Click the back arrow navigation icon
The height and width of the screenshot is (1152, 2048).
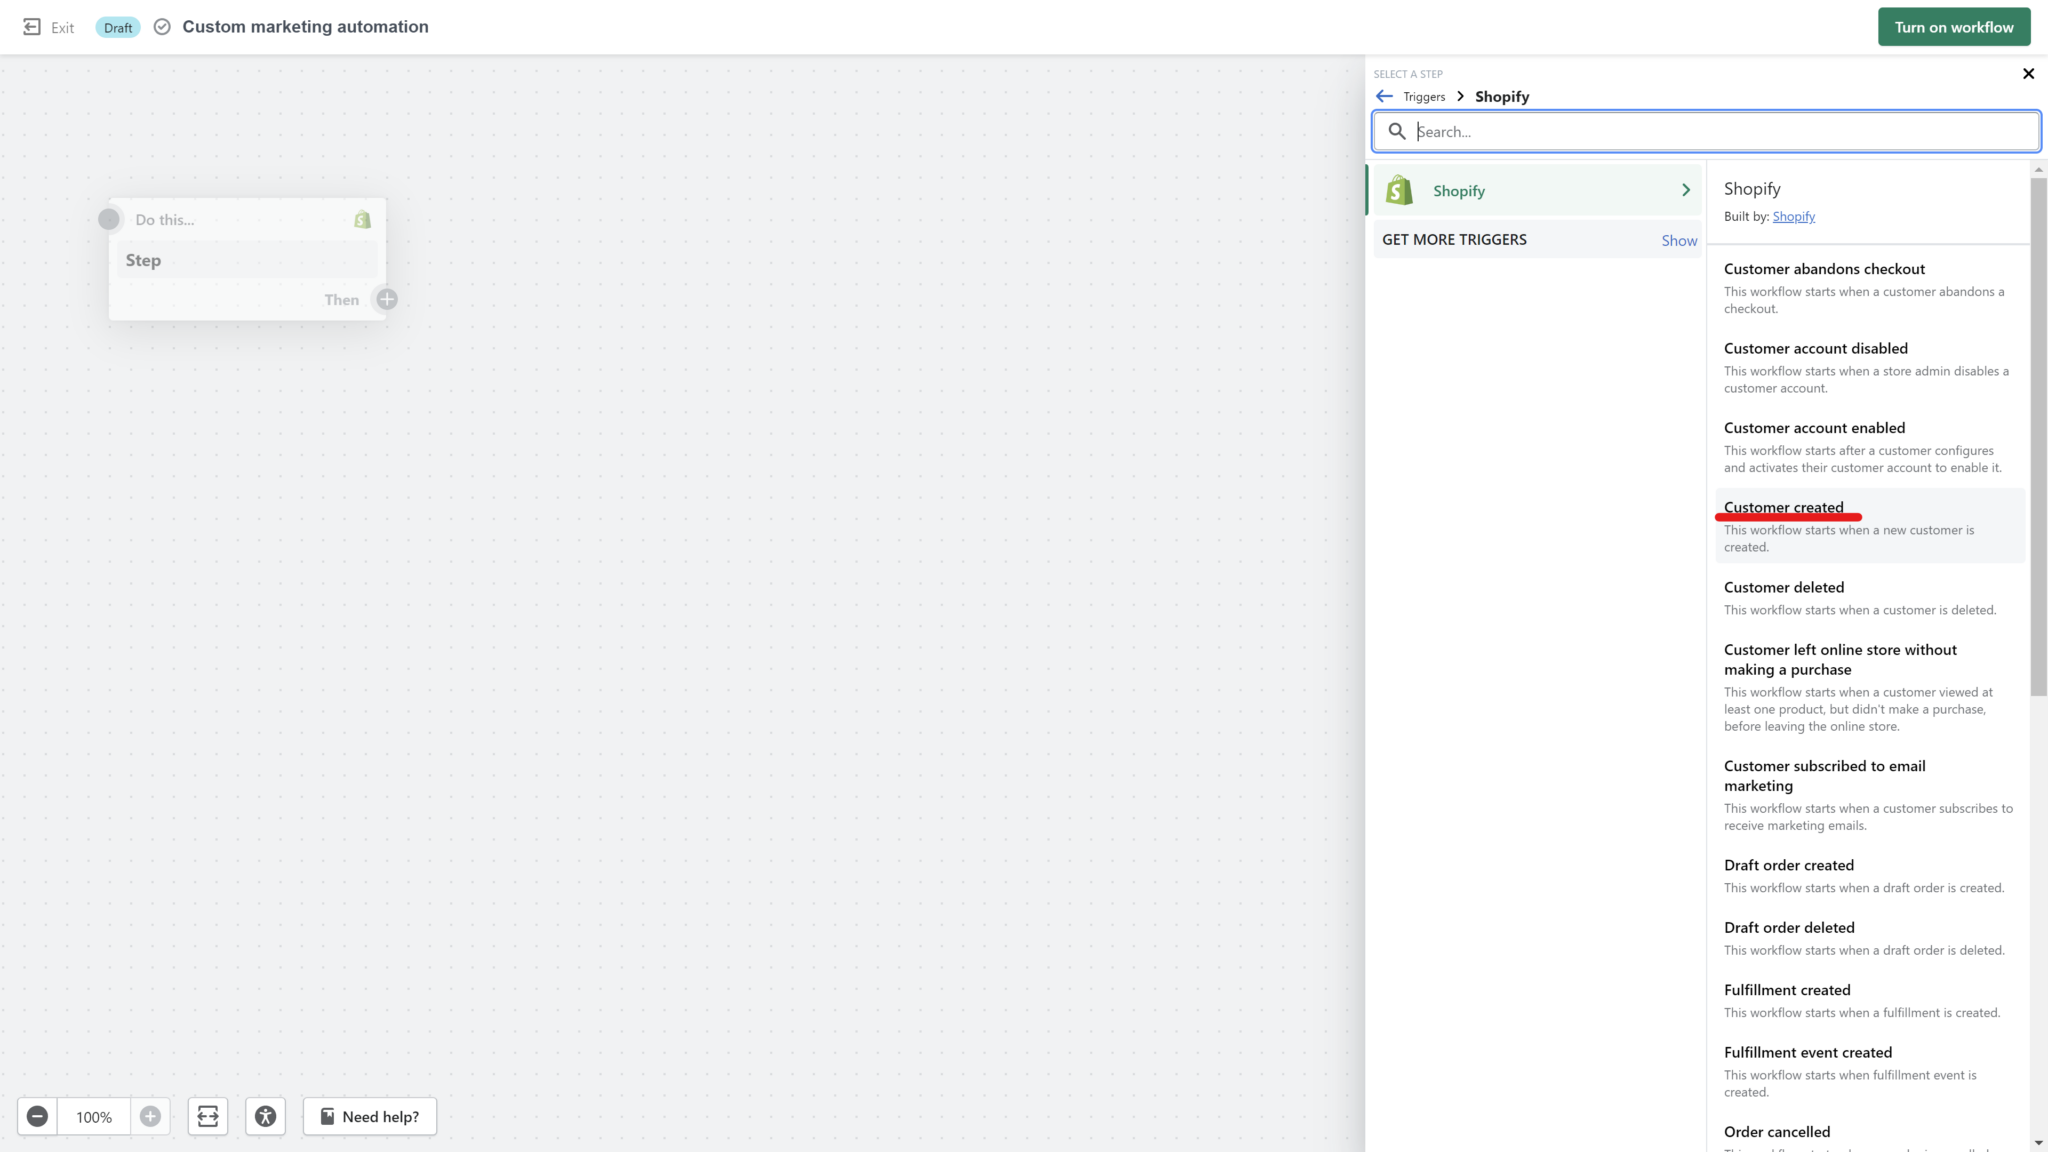(1384, 96)
